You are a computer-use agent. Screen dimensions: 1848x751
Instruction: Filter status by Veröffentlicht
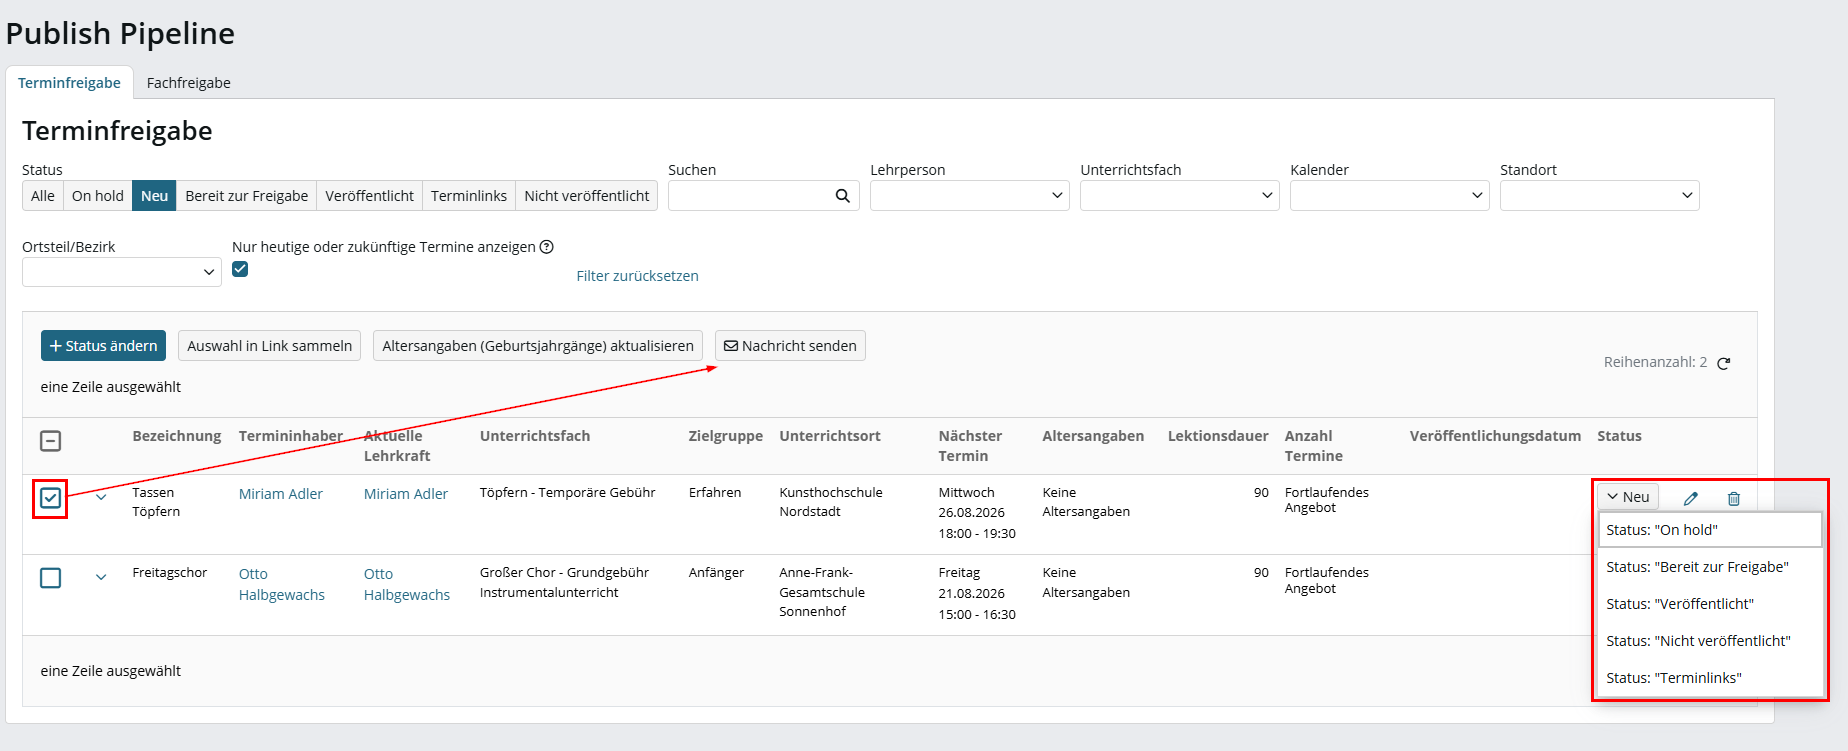(x=370, y=196)
